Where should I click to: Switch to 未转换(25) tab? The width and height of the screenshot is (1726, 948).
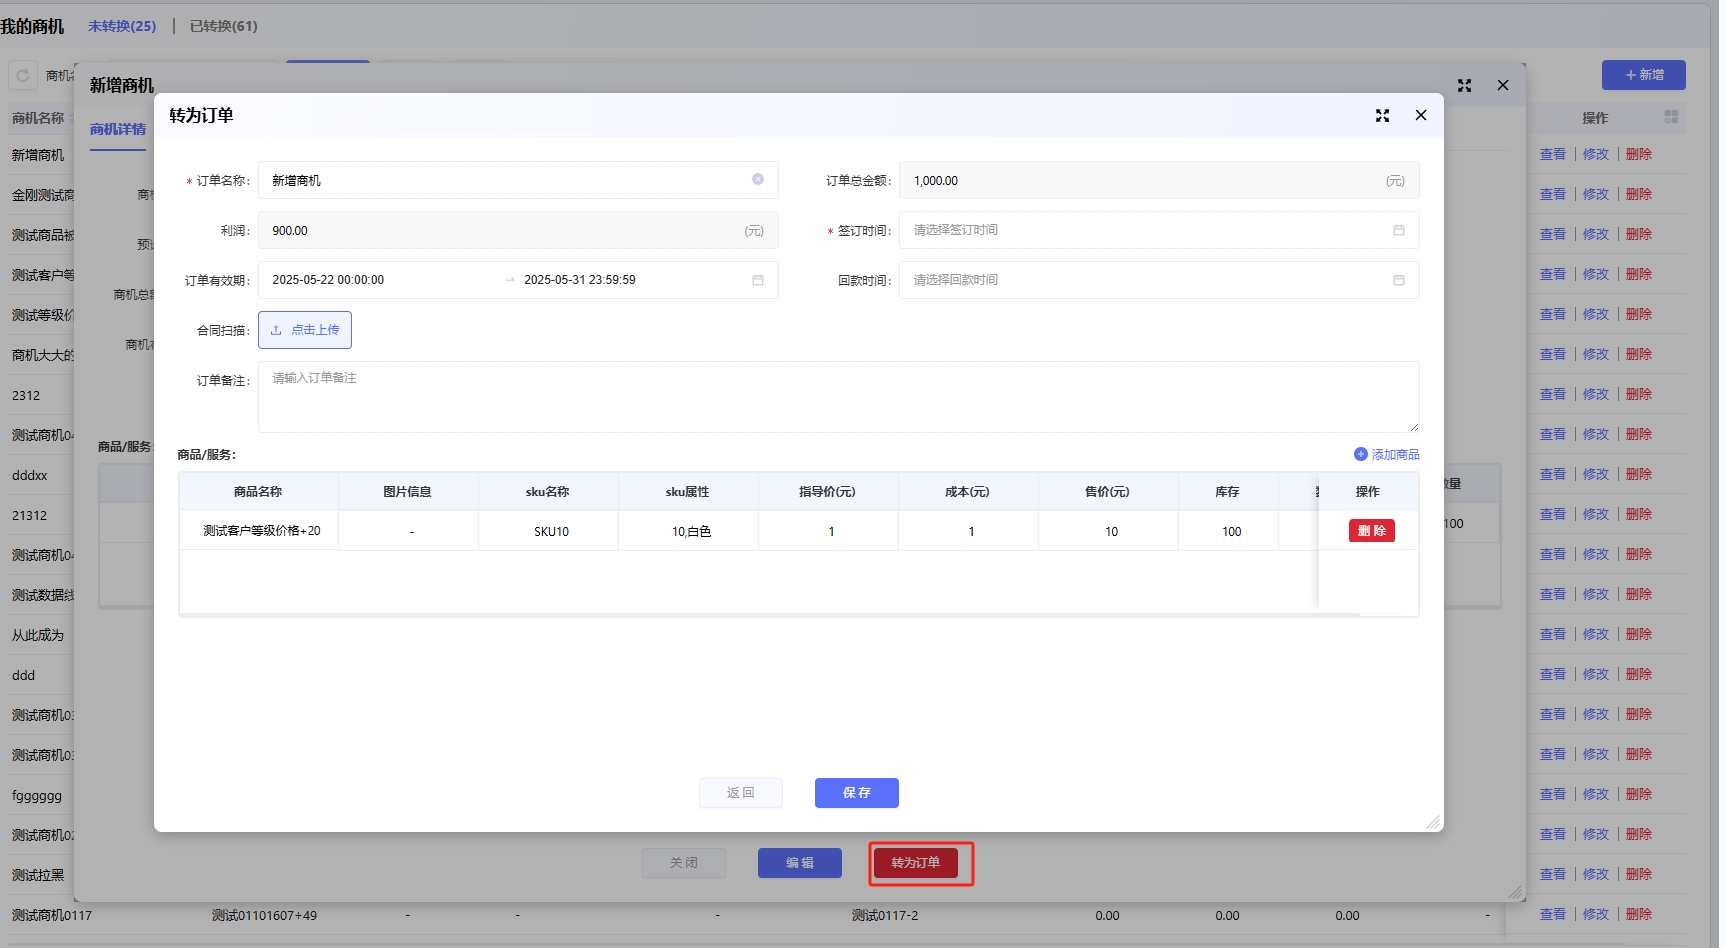tap(122, 26)
